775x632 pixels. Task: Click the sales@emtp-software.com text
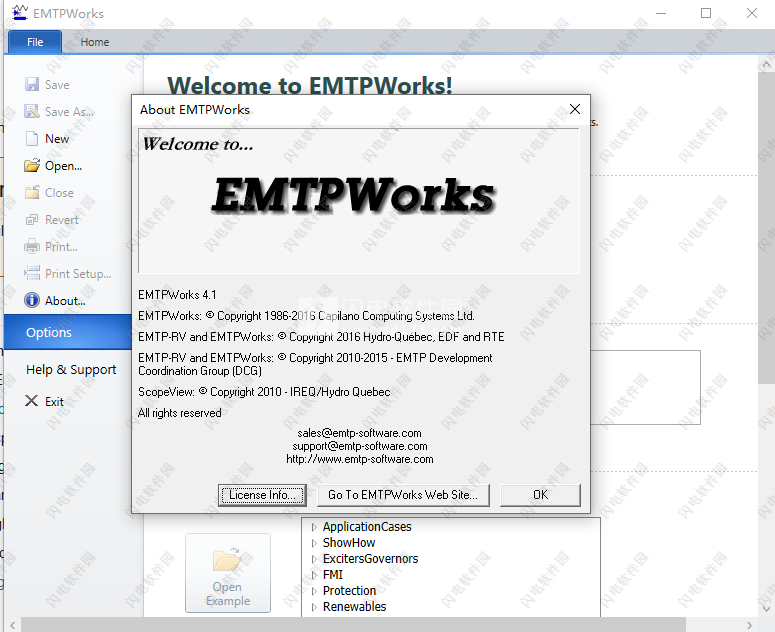pyautogui.click(x=359, y=433)
